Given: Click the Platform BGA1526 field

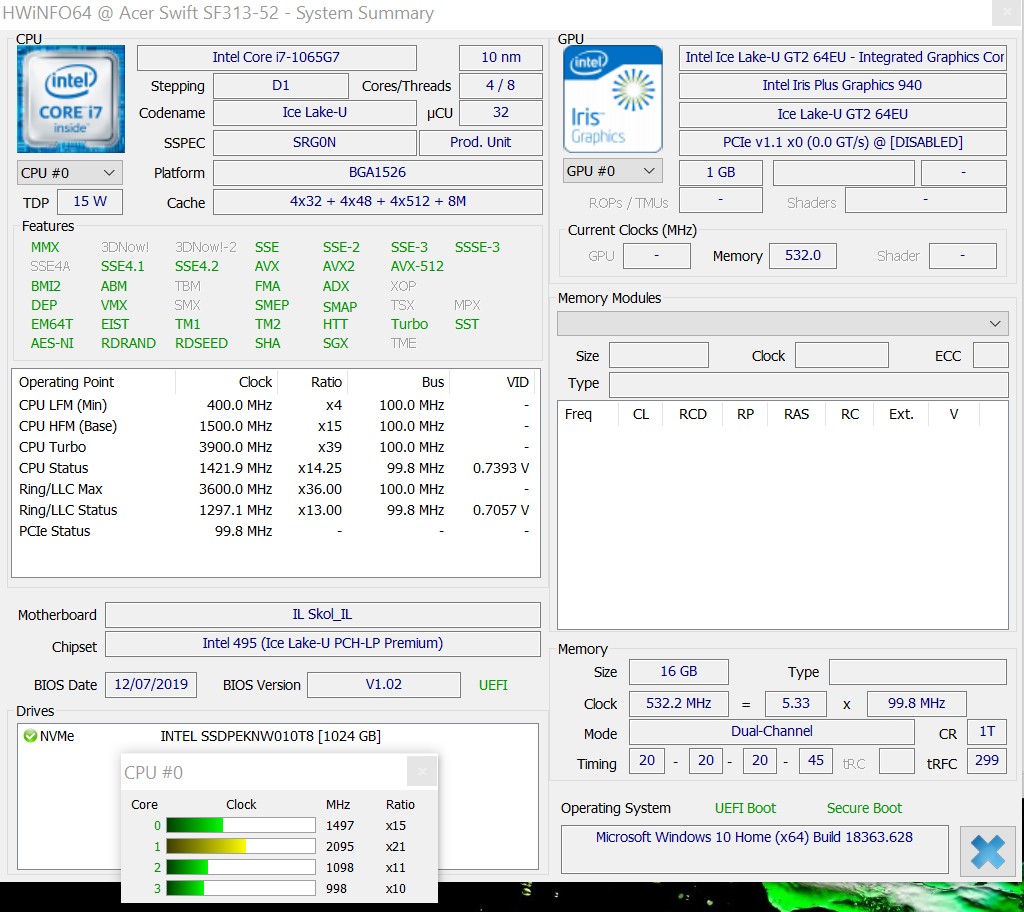Looking at the screenshot, I should 377,172.
